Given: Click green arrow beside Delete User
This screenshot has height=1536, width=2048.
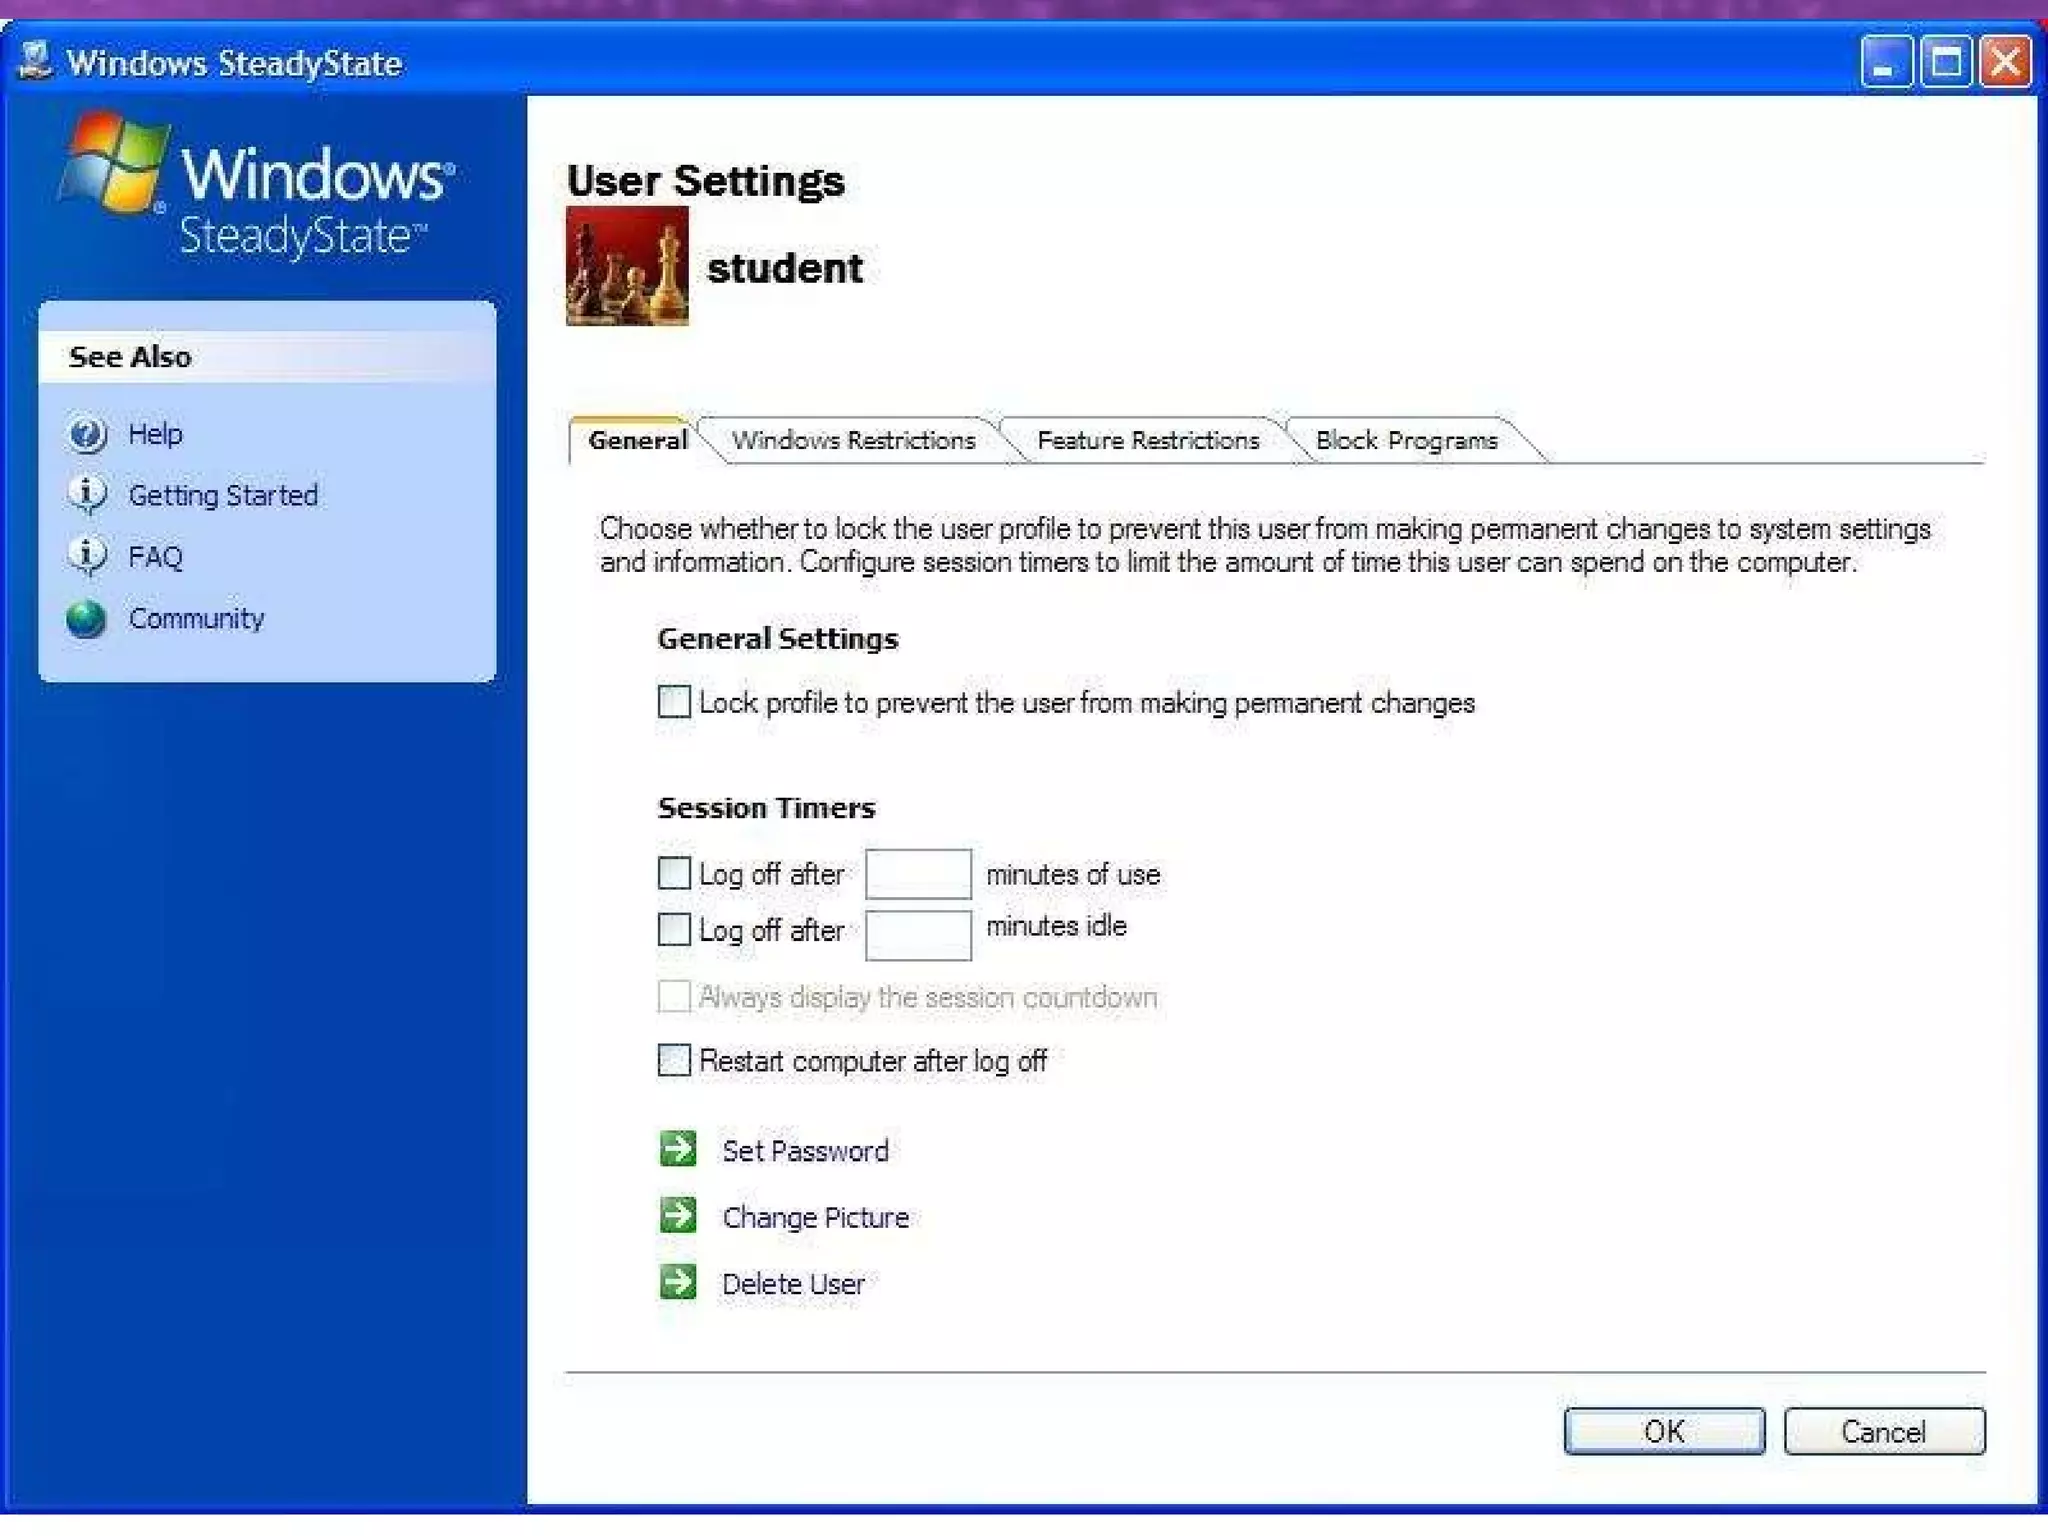Looking at the screenshot, I should 678,1282.
